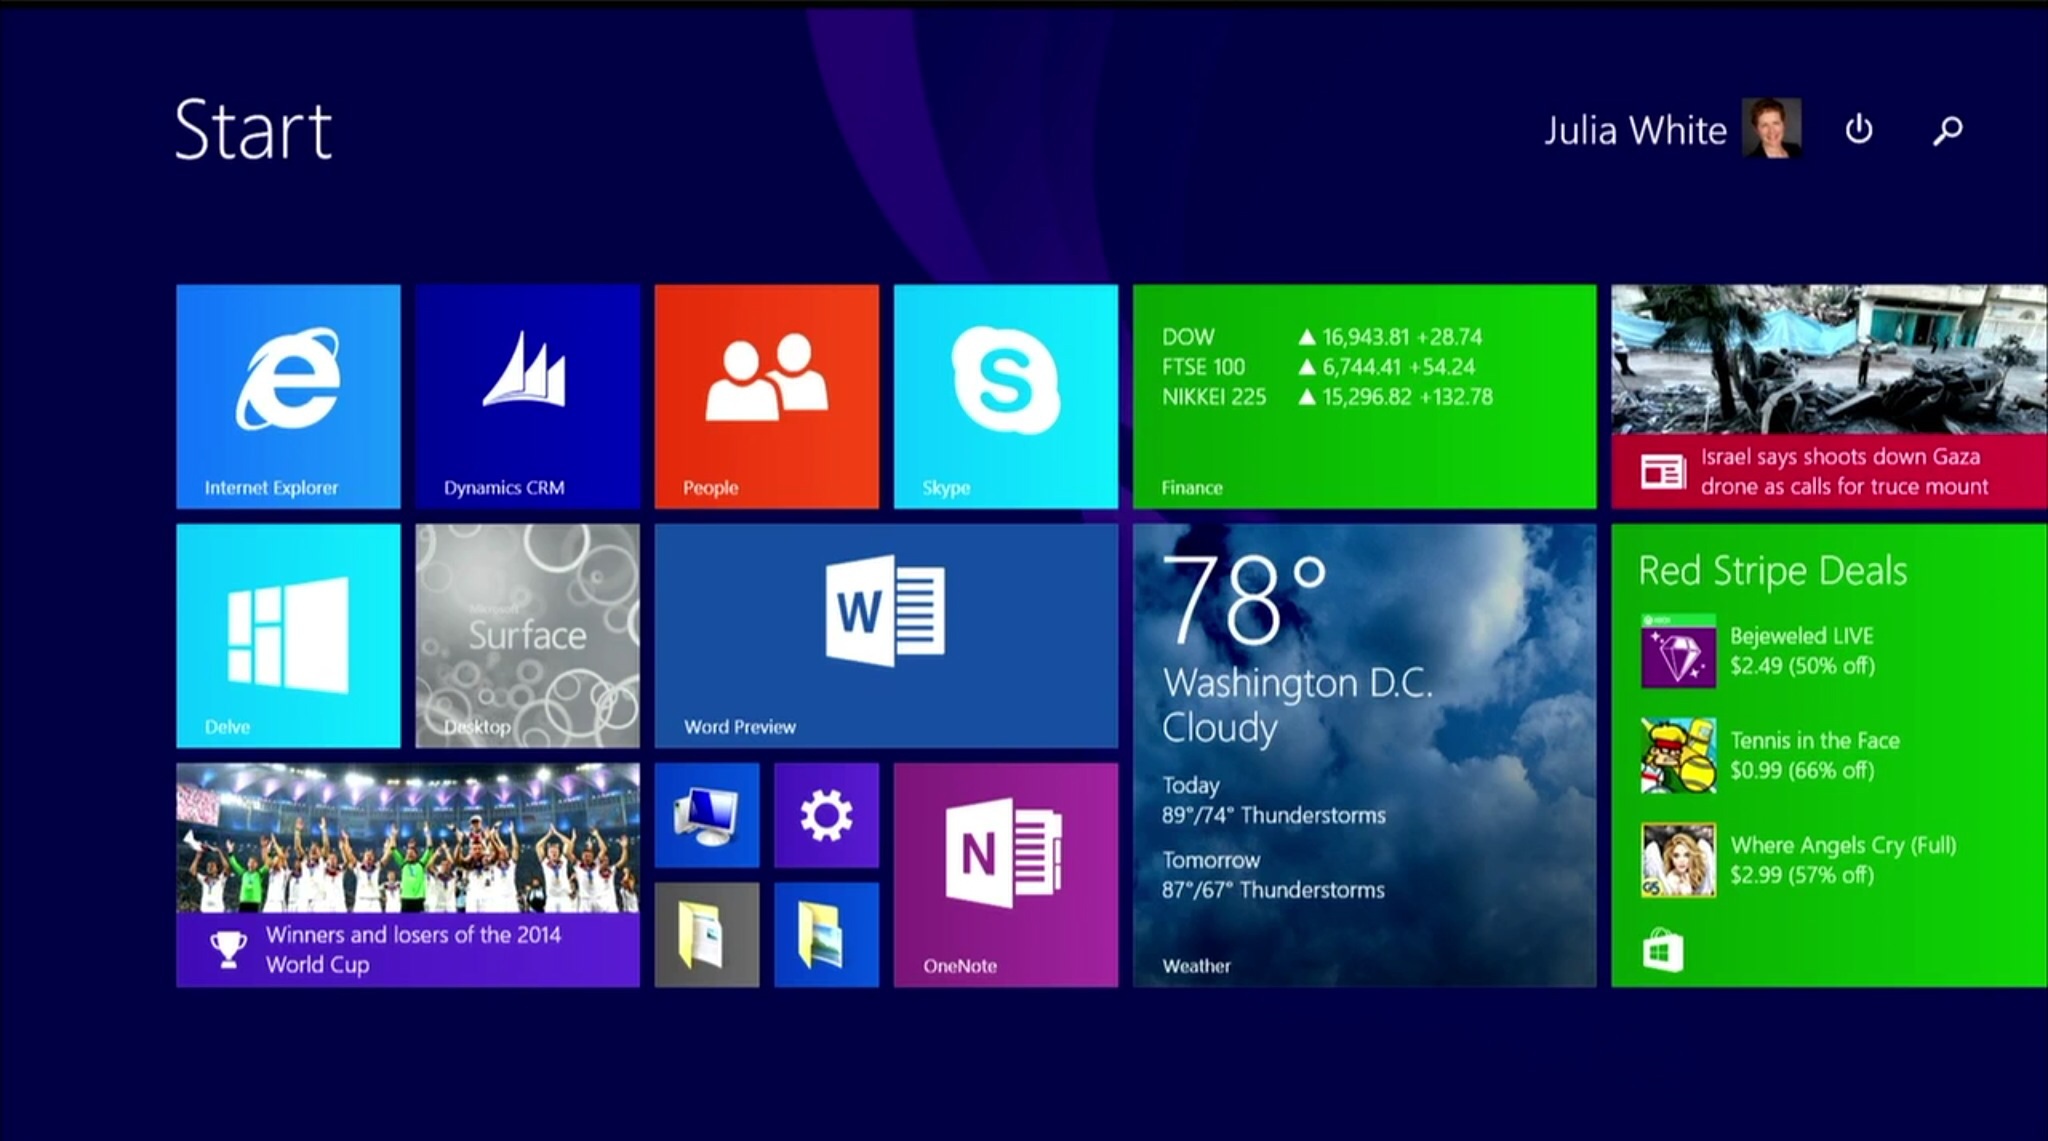Viewport: 2048px width, 1141px height.
Task: Click the Store logo in the deals tile
Action: pyautogui.click(x=1663, y=950)
